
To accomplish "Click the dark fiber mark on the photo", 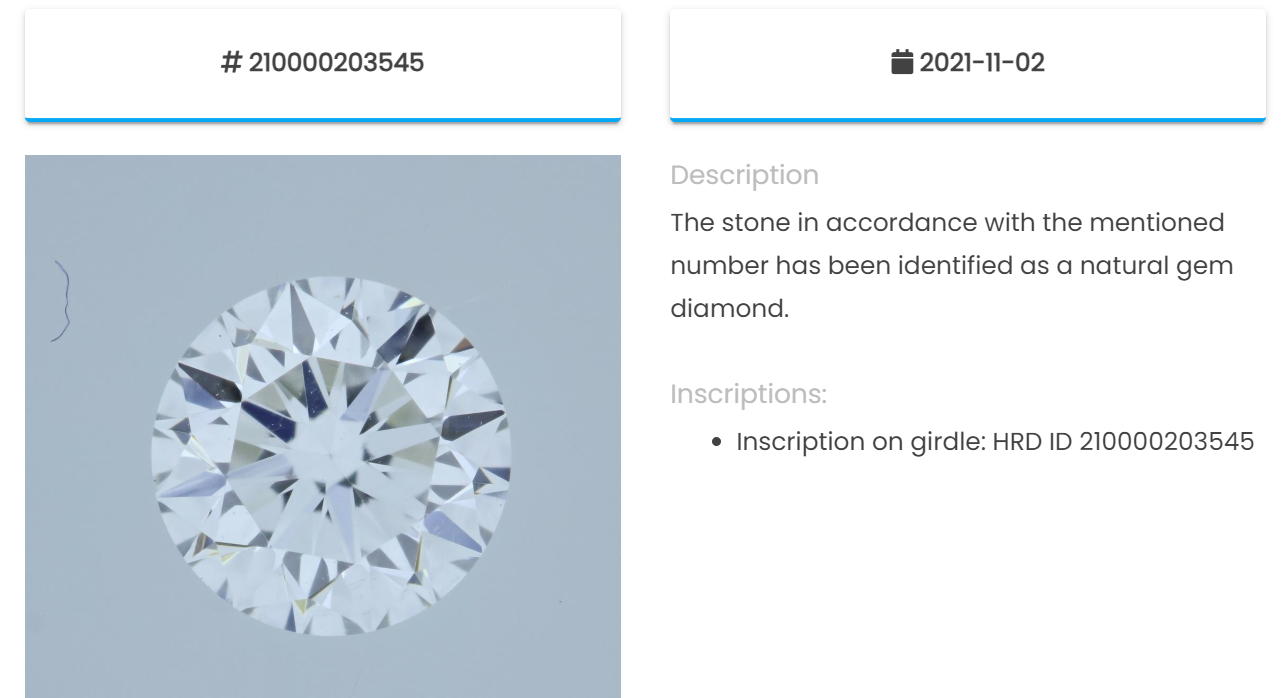I will (x=61, y=301).
